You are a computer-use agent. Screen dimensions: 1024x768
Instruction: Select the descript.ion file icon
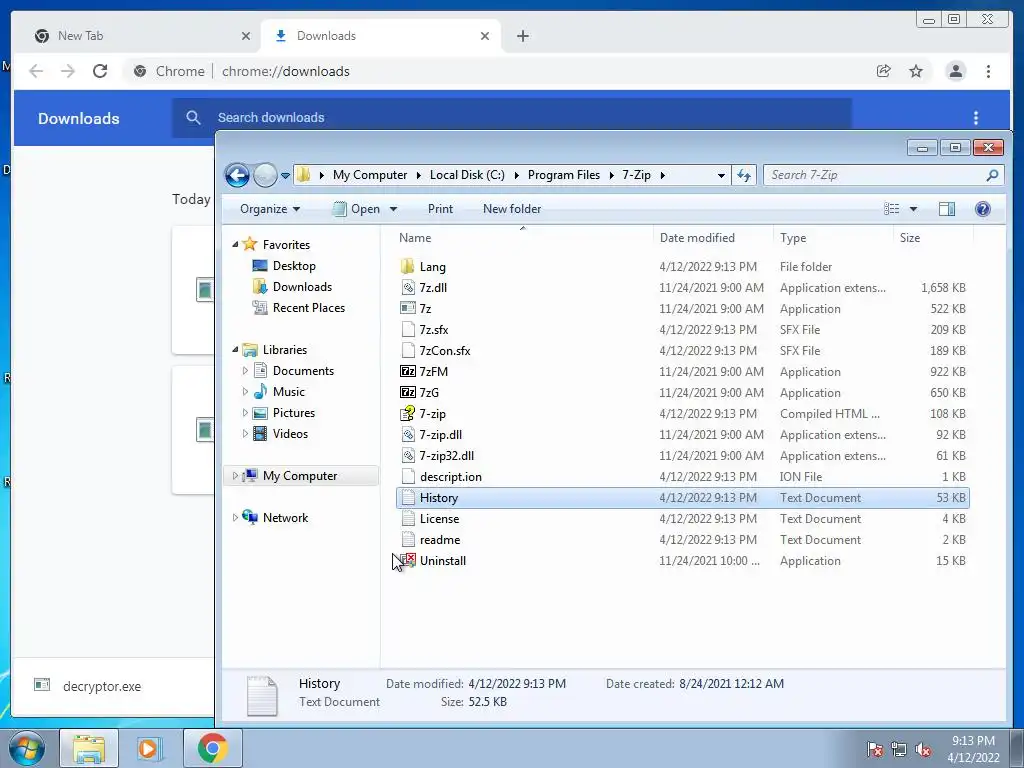408,476
